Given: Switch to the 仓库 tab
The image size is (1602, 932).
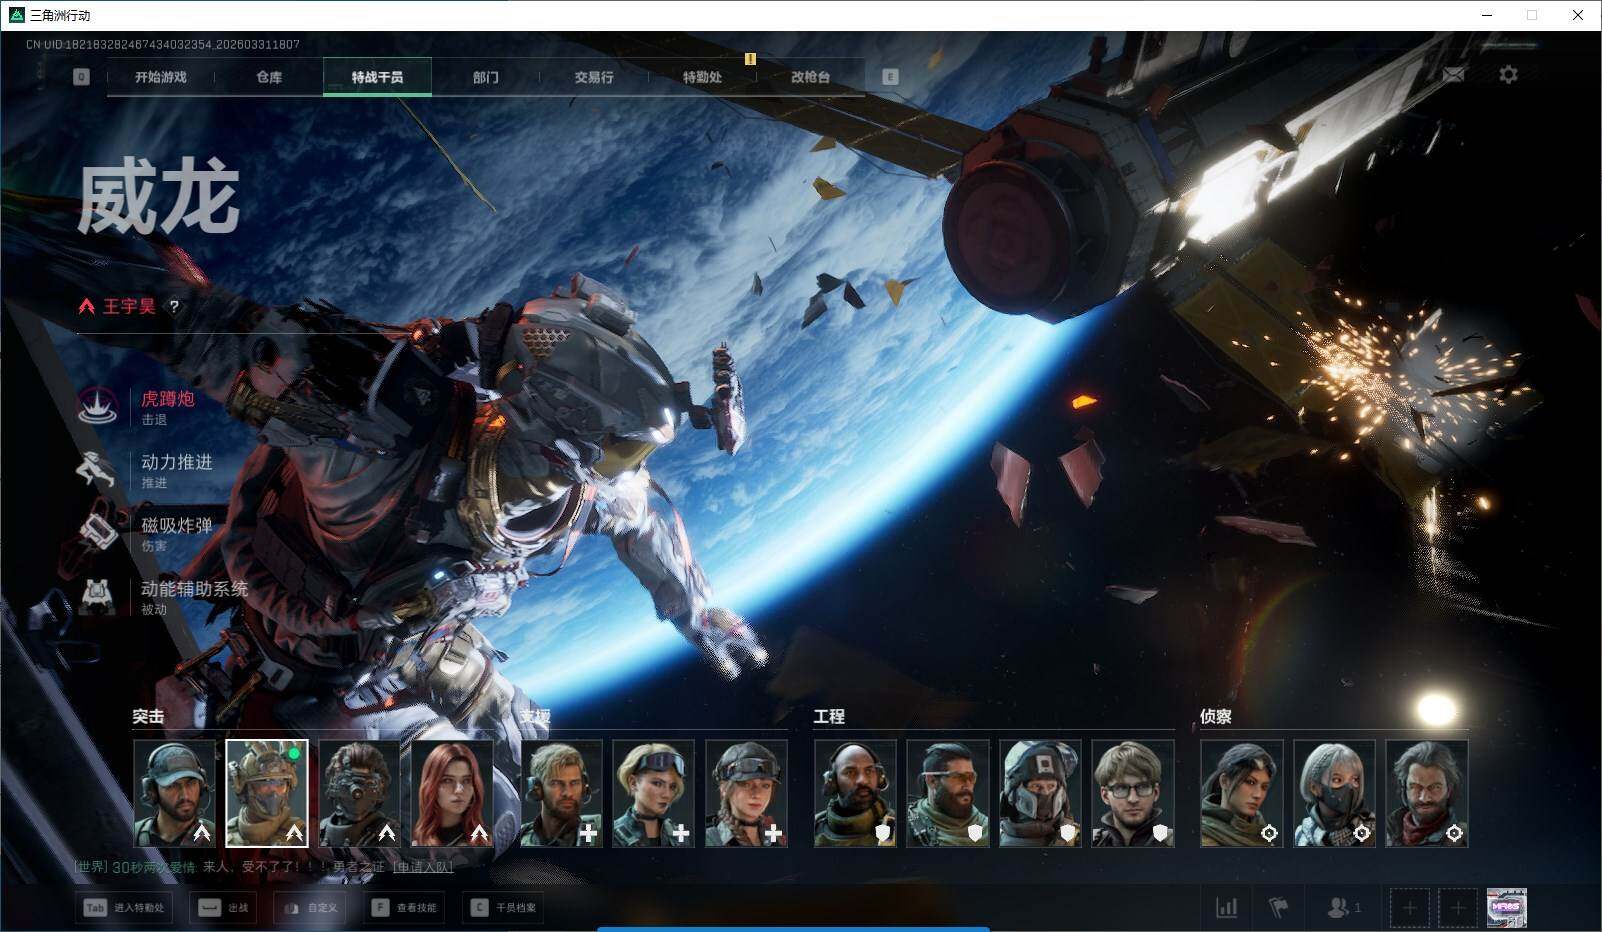Looking at the screenshot, I should [269, 77].
